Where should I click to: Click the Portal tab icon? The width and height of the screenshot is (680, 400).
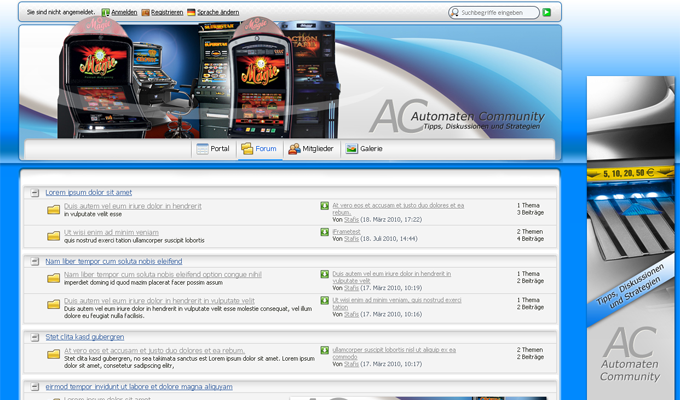pos(203,149)
